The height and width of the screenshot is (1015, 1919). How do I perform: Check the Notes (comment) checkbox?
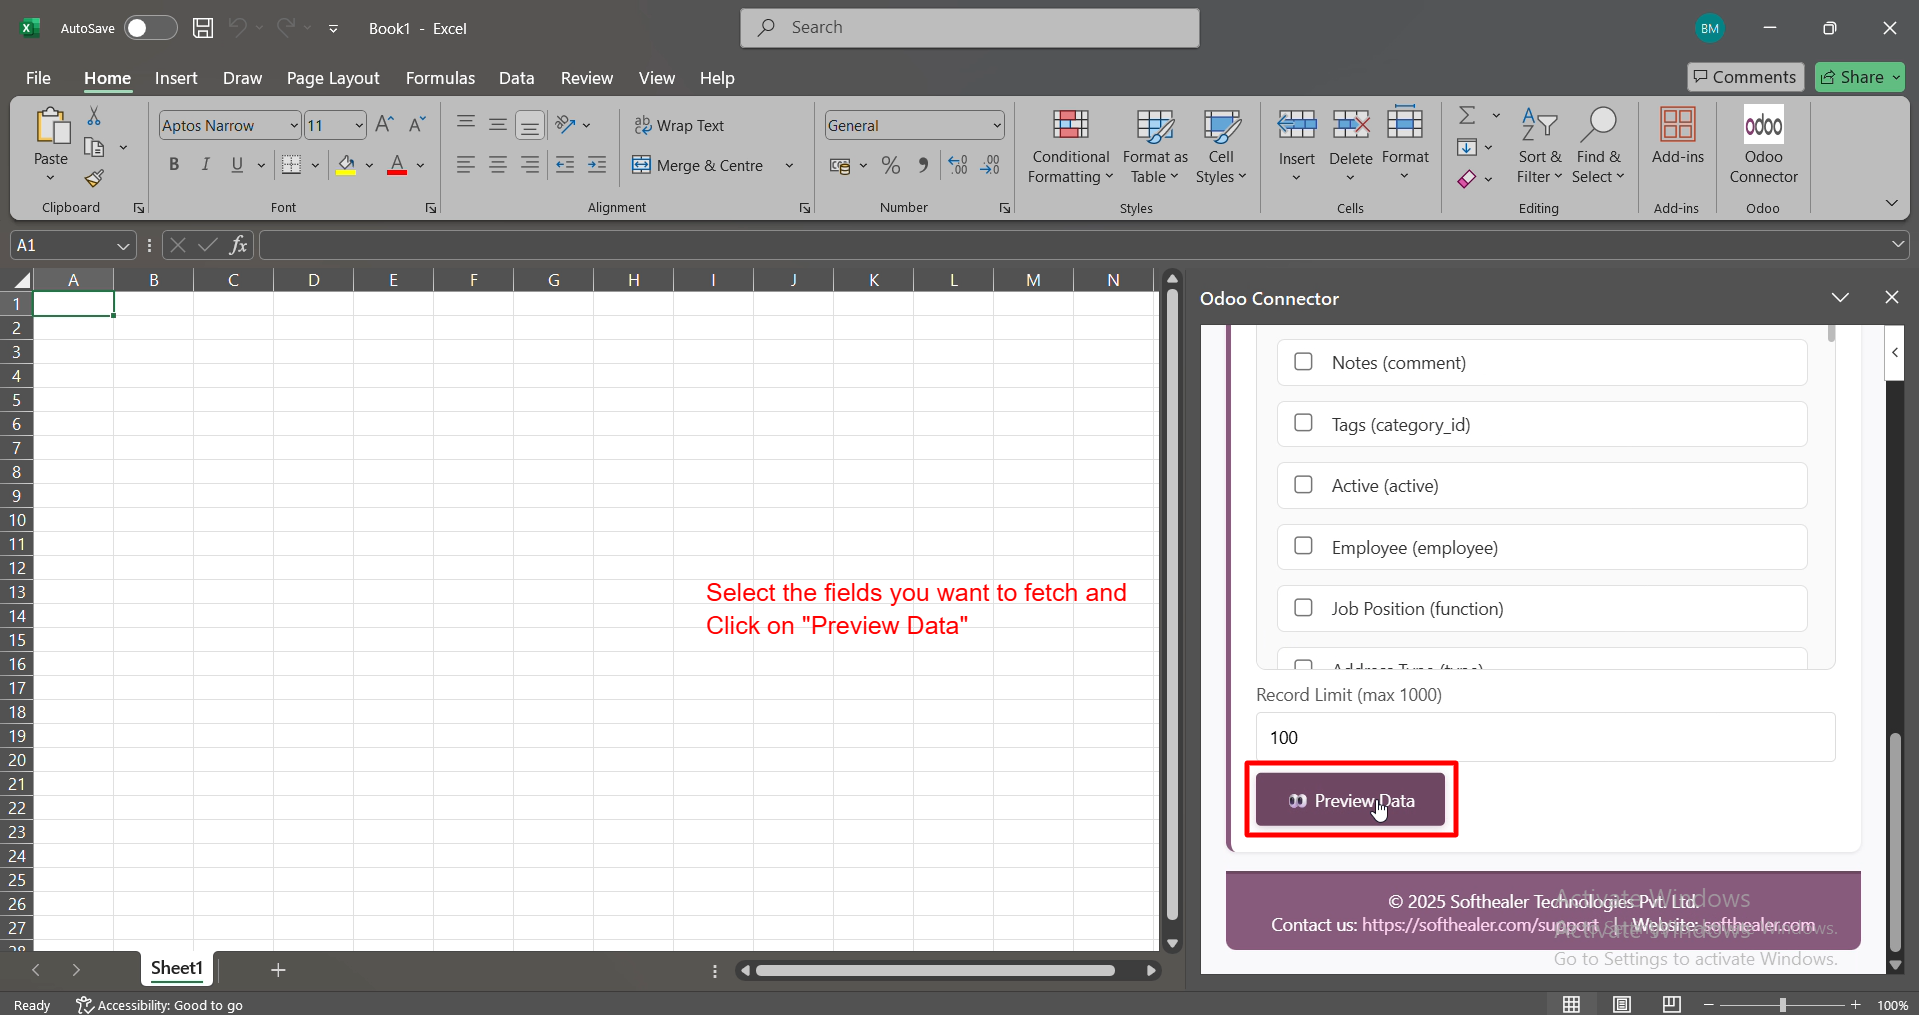pyautogui.click(x=1303, y=362)
